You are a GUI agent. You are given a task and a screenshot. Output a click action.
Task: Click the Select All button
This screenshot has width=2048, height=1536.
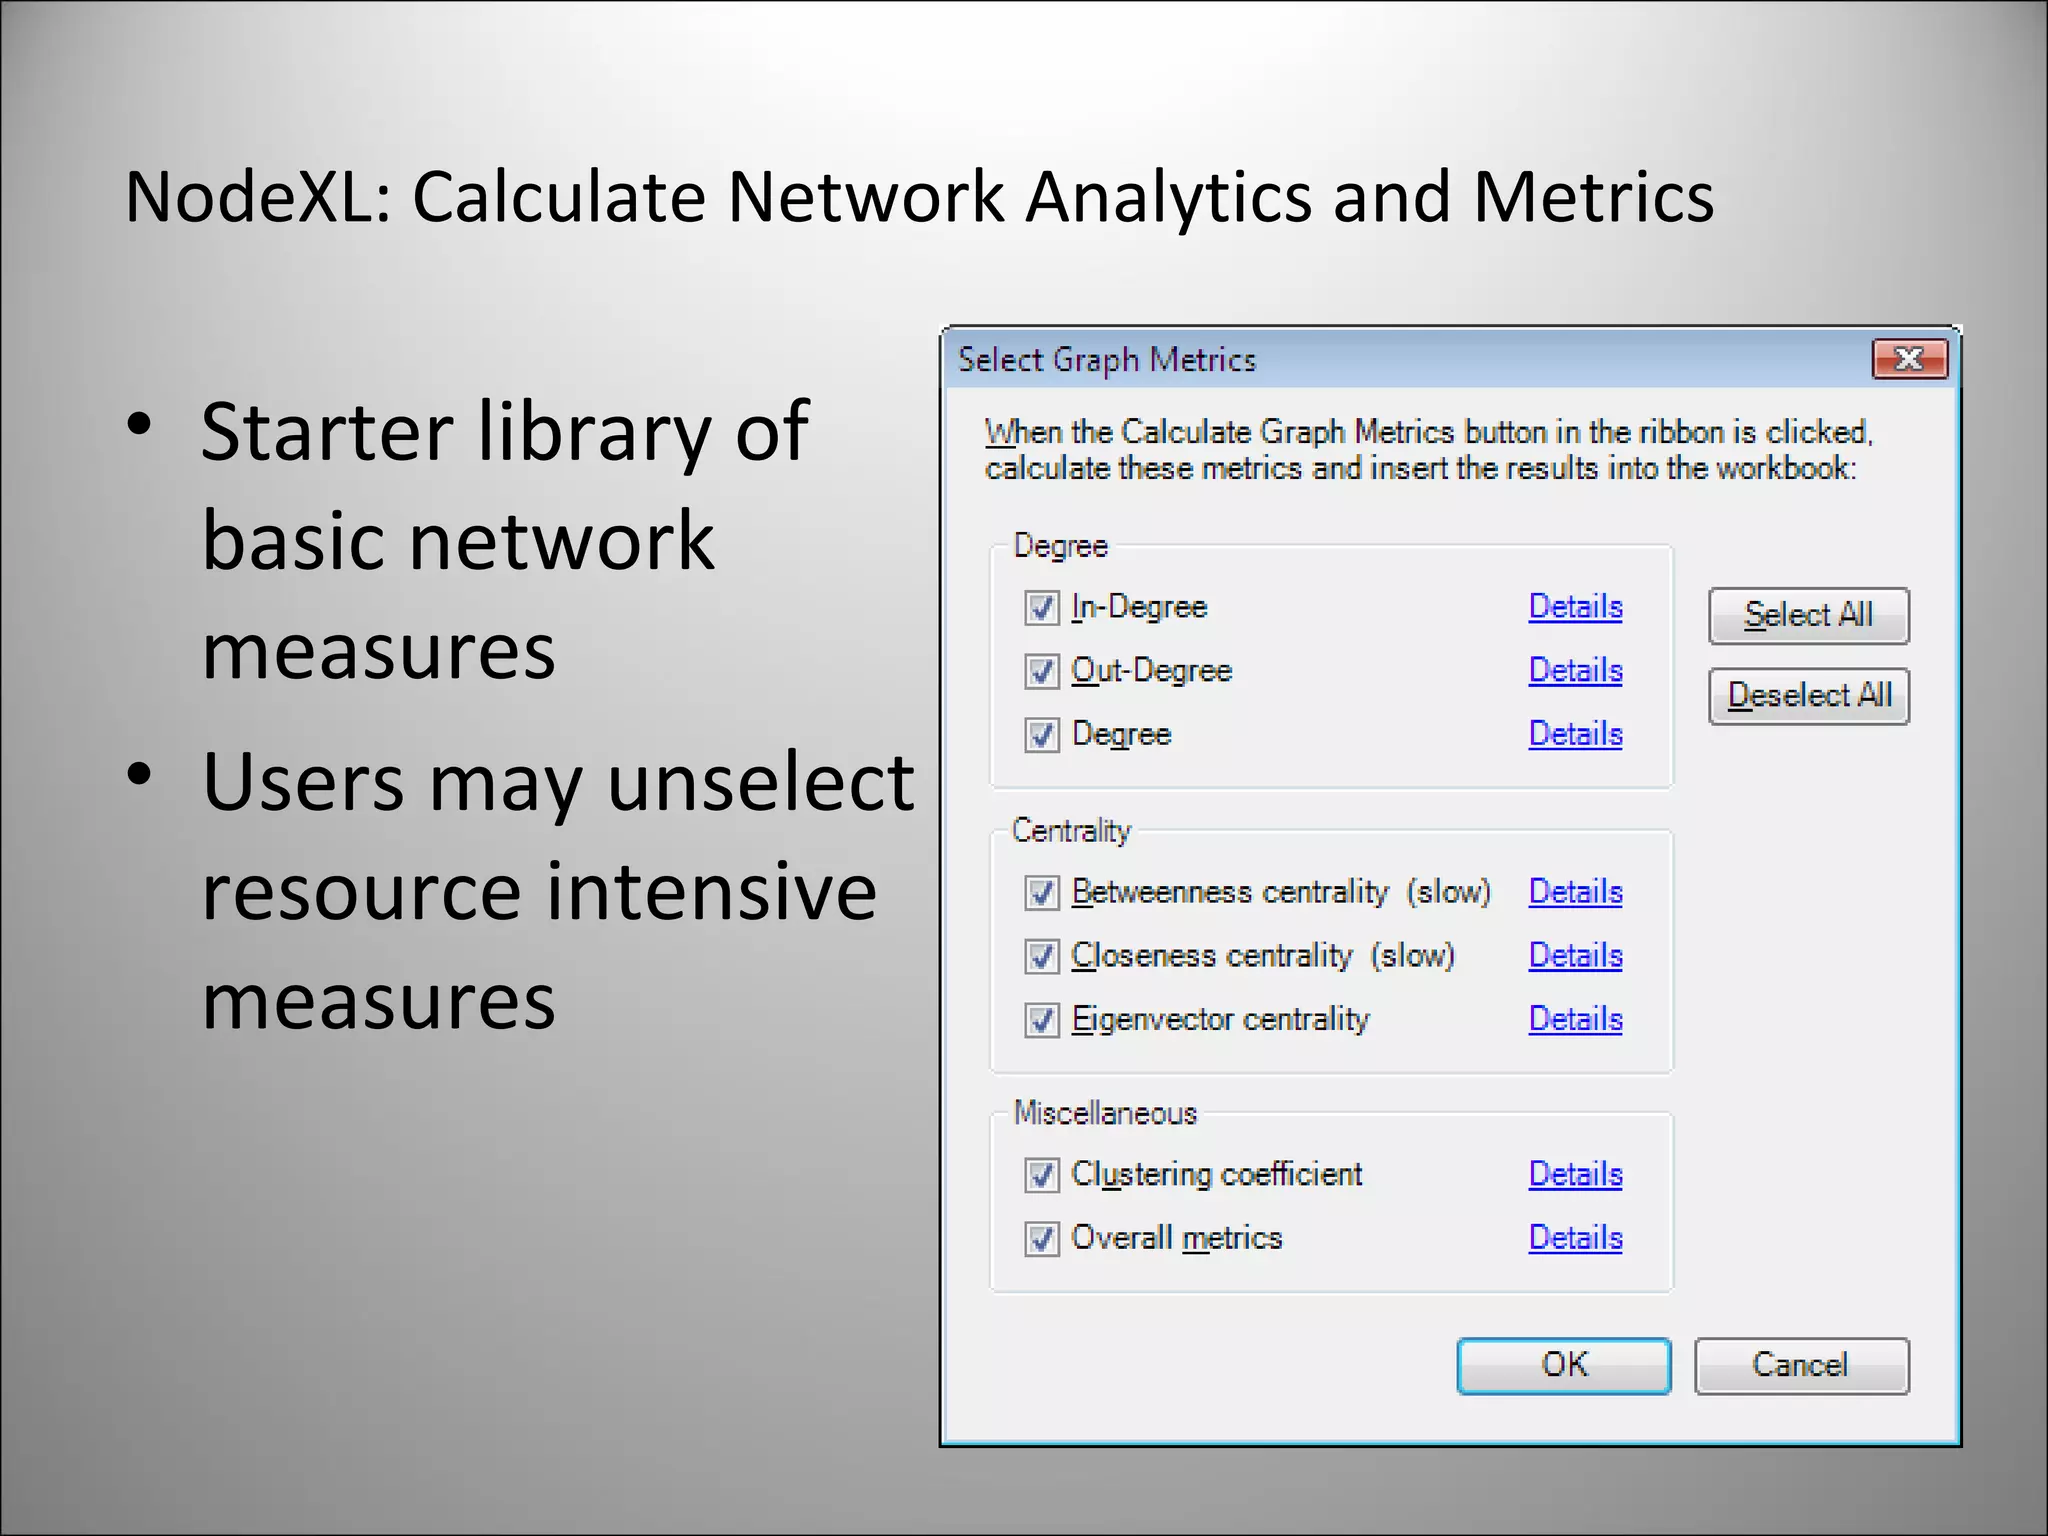(x=1808, y=615)
